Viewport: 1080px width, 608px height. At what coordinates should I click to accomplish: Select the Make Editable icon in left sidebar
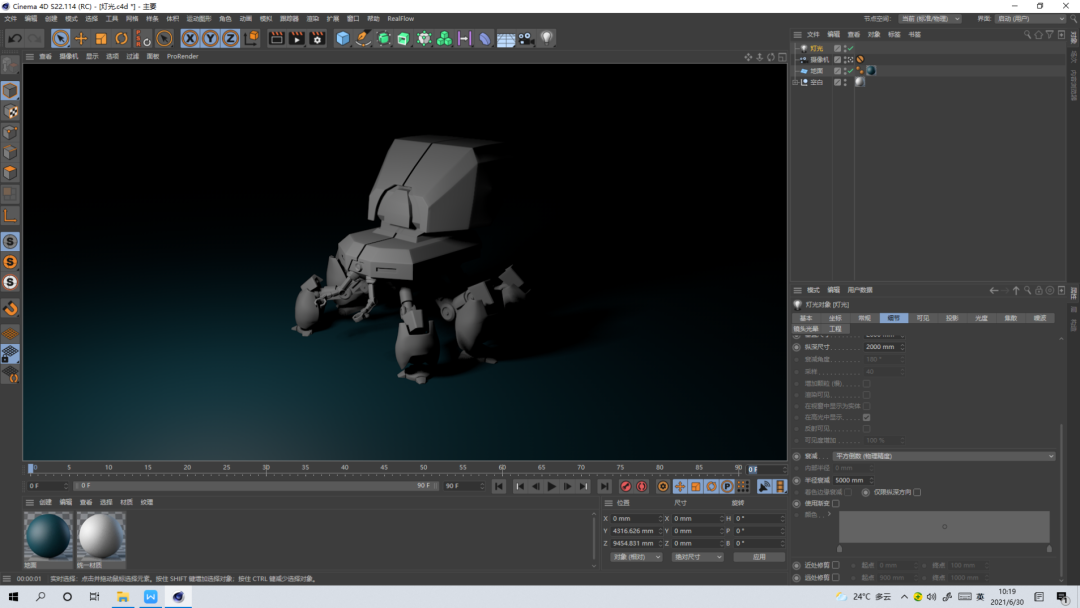tap(10, 64)
